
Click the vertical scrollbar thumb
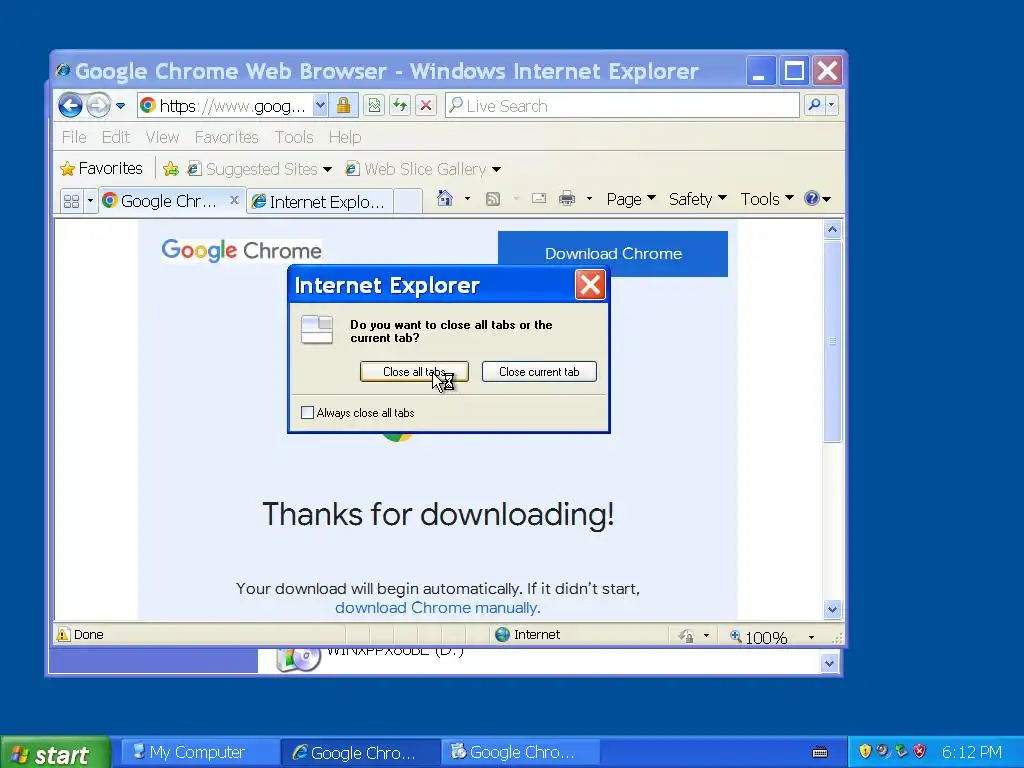832,342
